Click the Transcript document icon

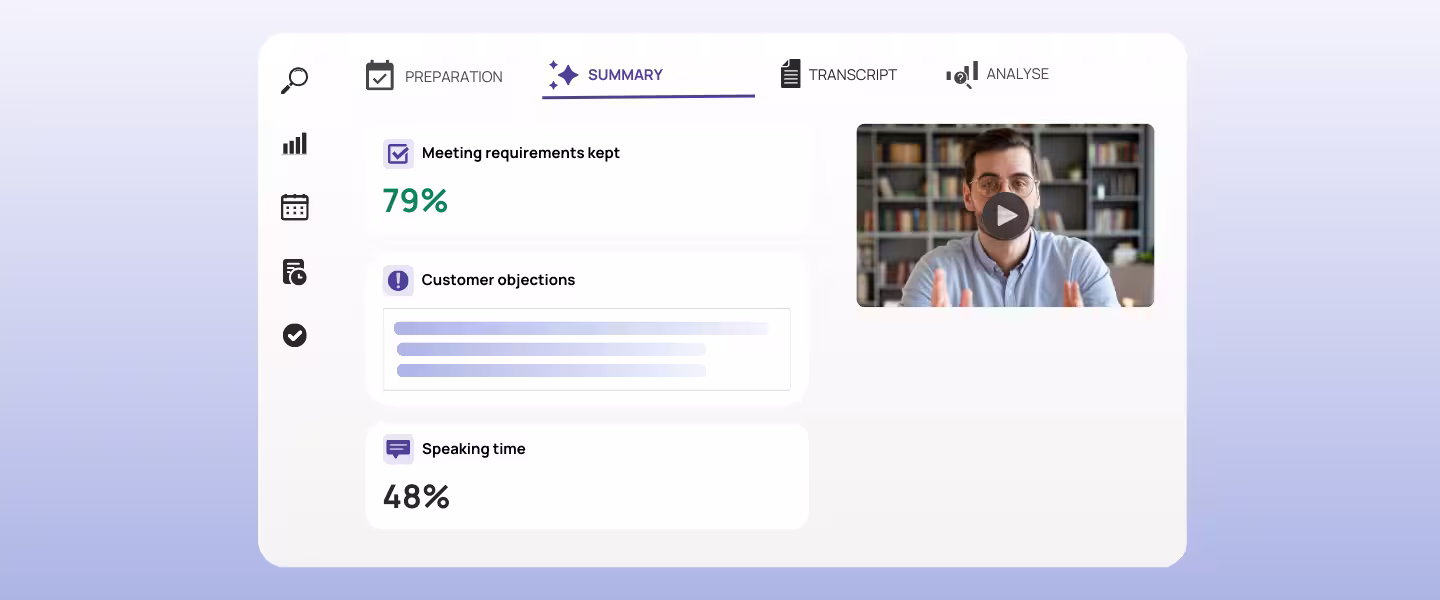pyautogui.click(x=791, y=73)
